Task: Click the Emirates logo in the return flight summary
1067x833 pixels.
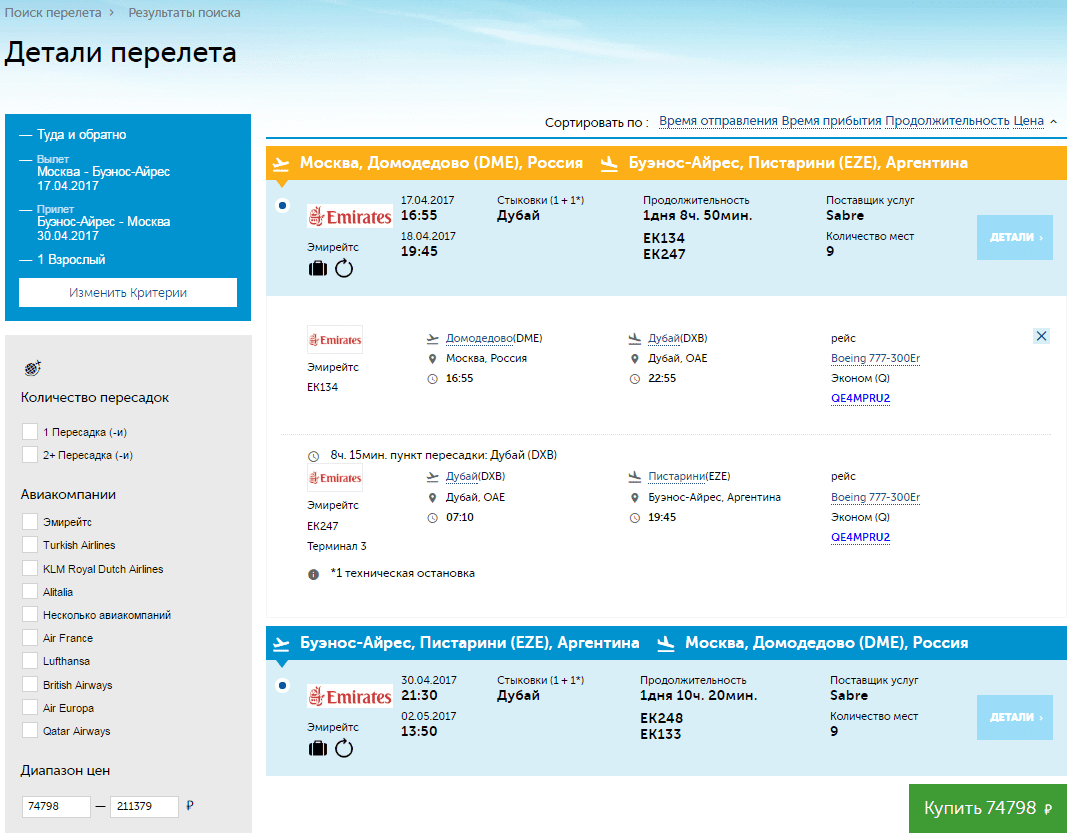Action: coord(350,697)
